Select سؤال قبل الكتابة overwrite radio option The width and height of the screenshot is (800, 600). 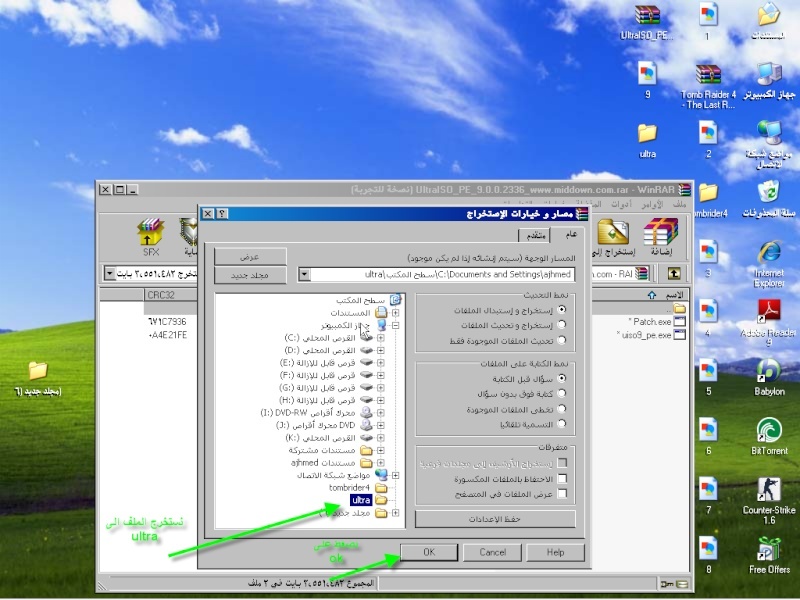click(x=562, y=379)
